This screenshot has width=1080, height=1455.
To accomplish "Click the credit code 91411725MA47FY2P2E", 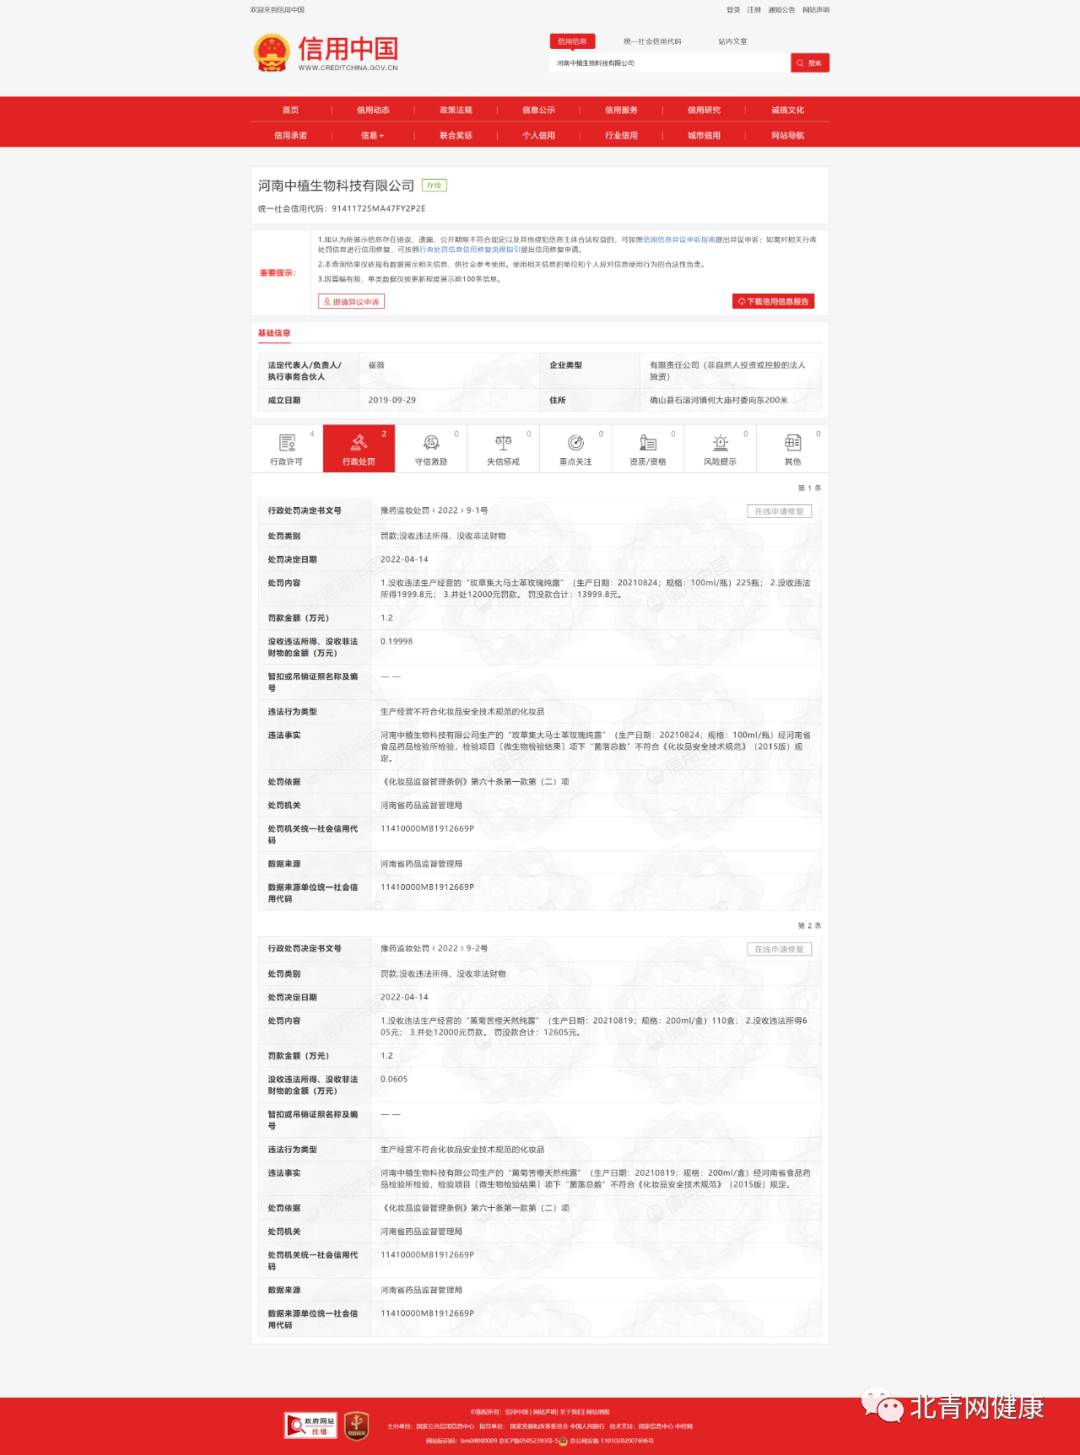I will pos(379,209).
